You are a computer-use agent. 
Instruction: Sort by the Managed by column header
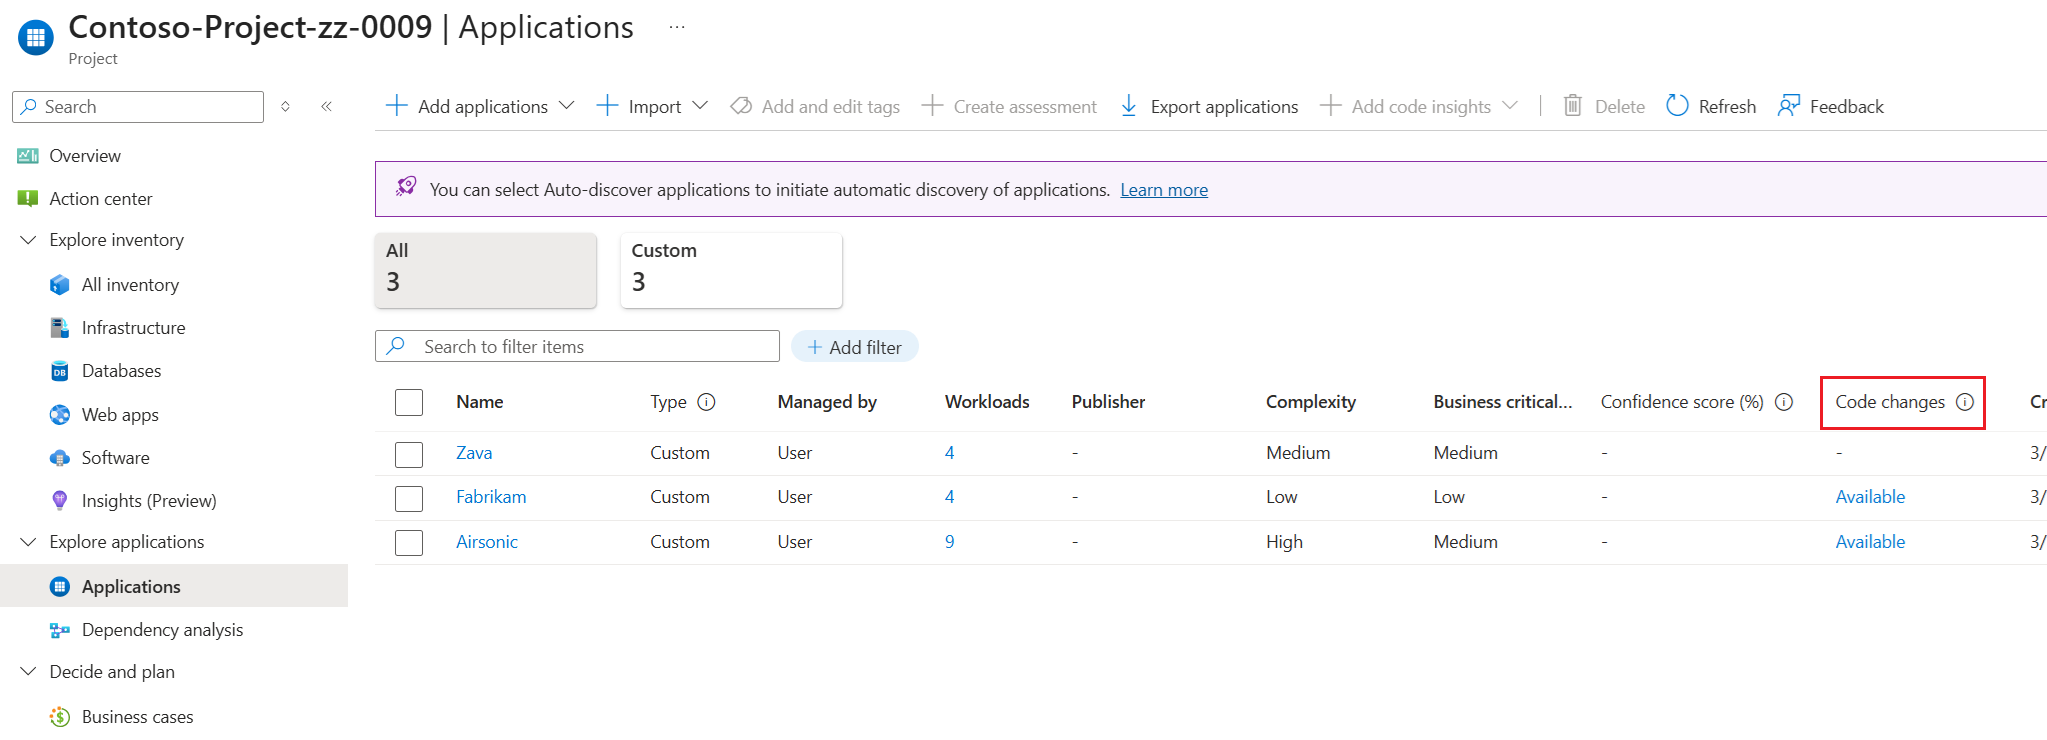point(827,402)
